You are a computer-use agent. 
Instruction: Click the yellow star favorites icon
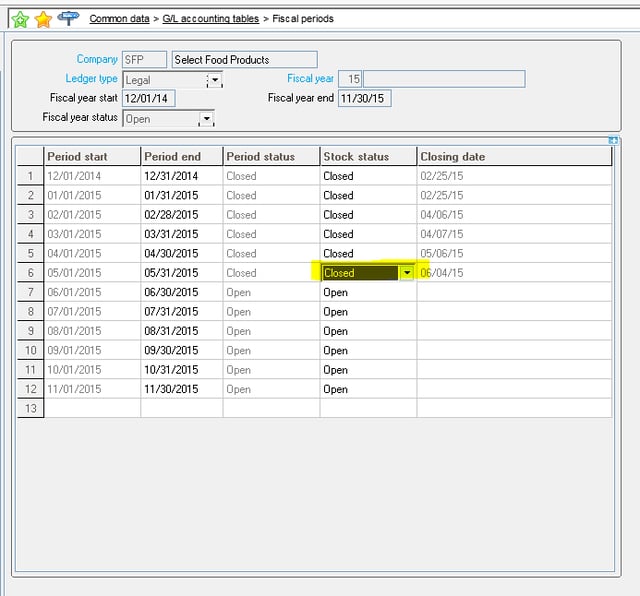[x=43, y=18]
